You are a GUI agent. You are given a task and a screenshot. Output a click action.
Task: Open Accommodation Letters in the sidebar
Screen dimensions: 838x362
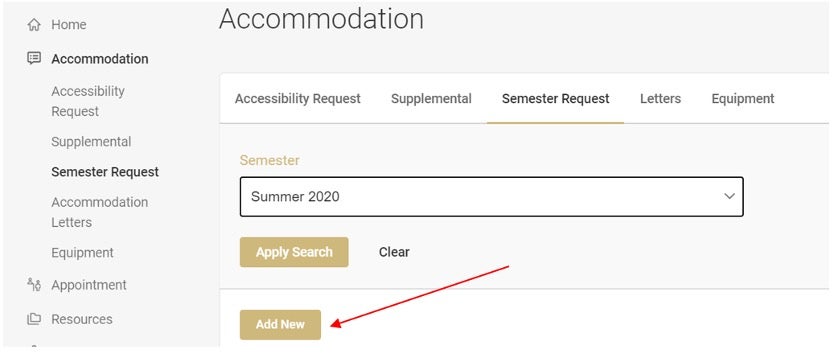(x=99, y=212)
